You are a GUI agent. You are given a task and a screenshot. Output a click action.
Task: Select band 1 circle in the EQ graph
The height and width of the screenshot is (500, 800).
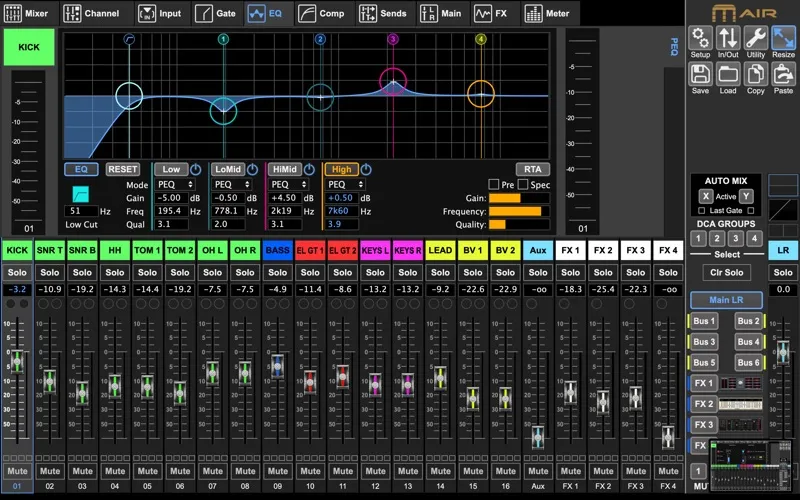(223, 111)
